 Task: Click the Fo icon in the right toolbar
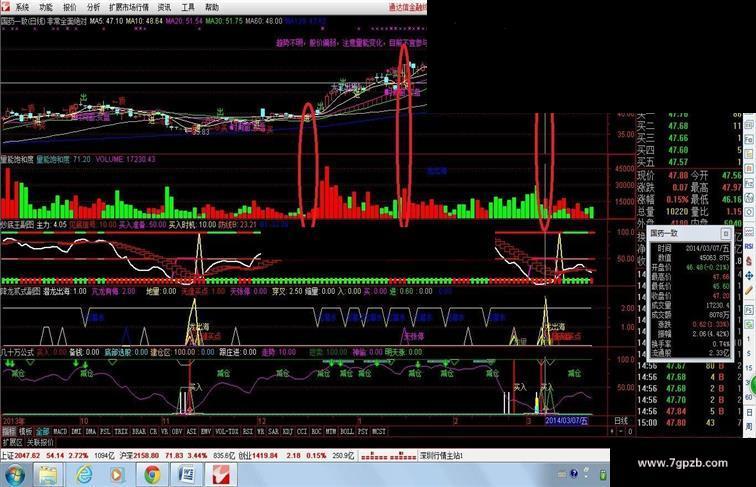pyautogui.click(x=749, y=140)
